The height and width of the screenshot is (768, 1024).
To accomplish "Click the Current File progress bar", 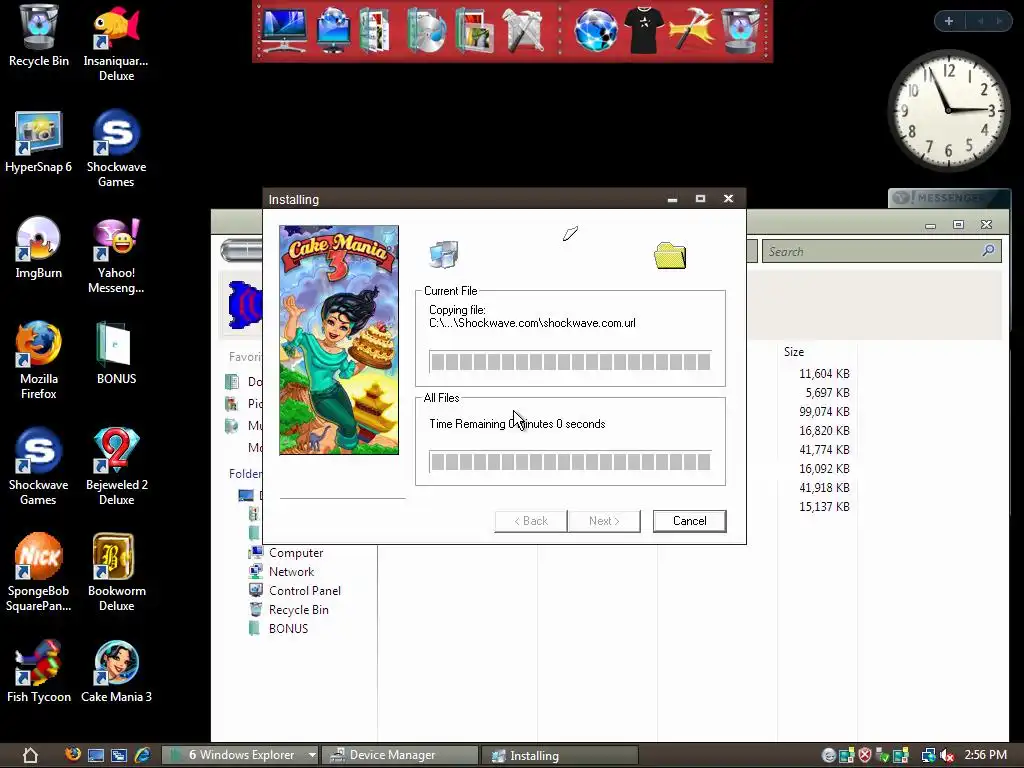I will 570,362.
